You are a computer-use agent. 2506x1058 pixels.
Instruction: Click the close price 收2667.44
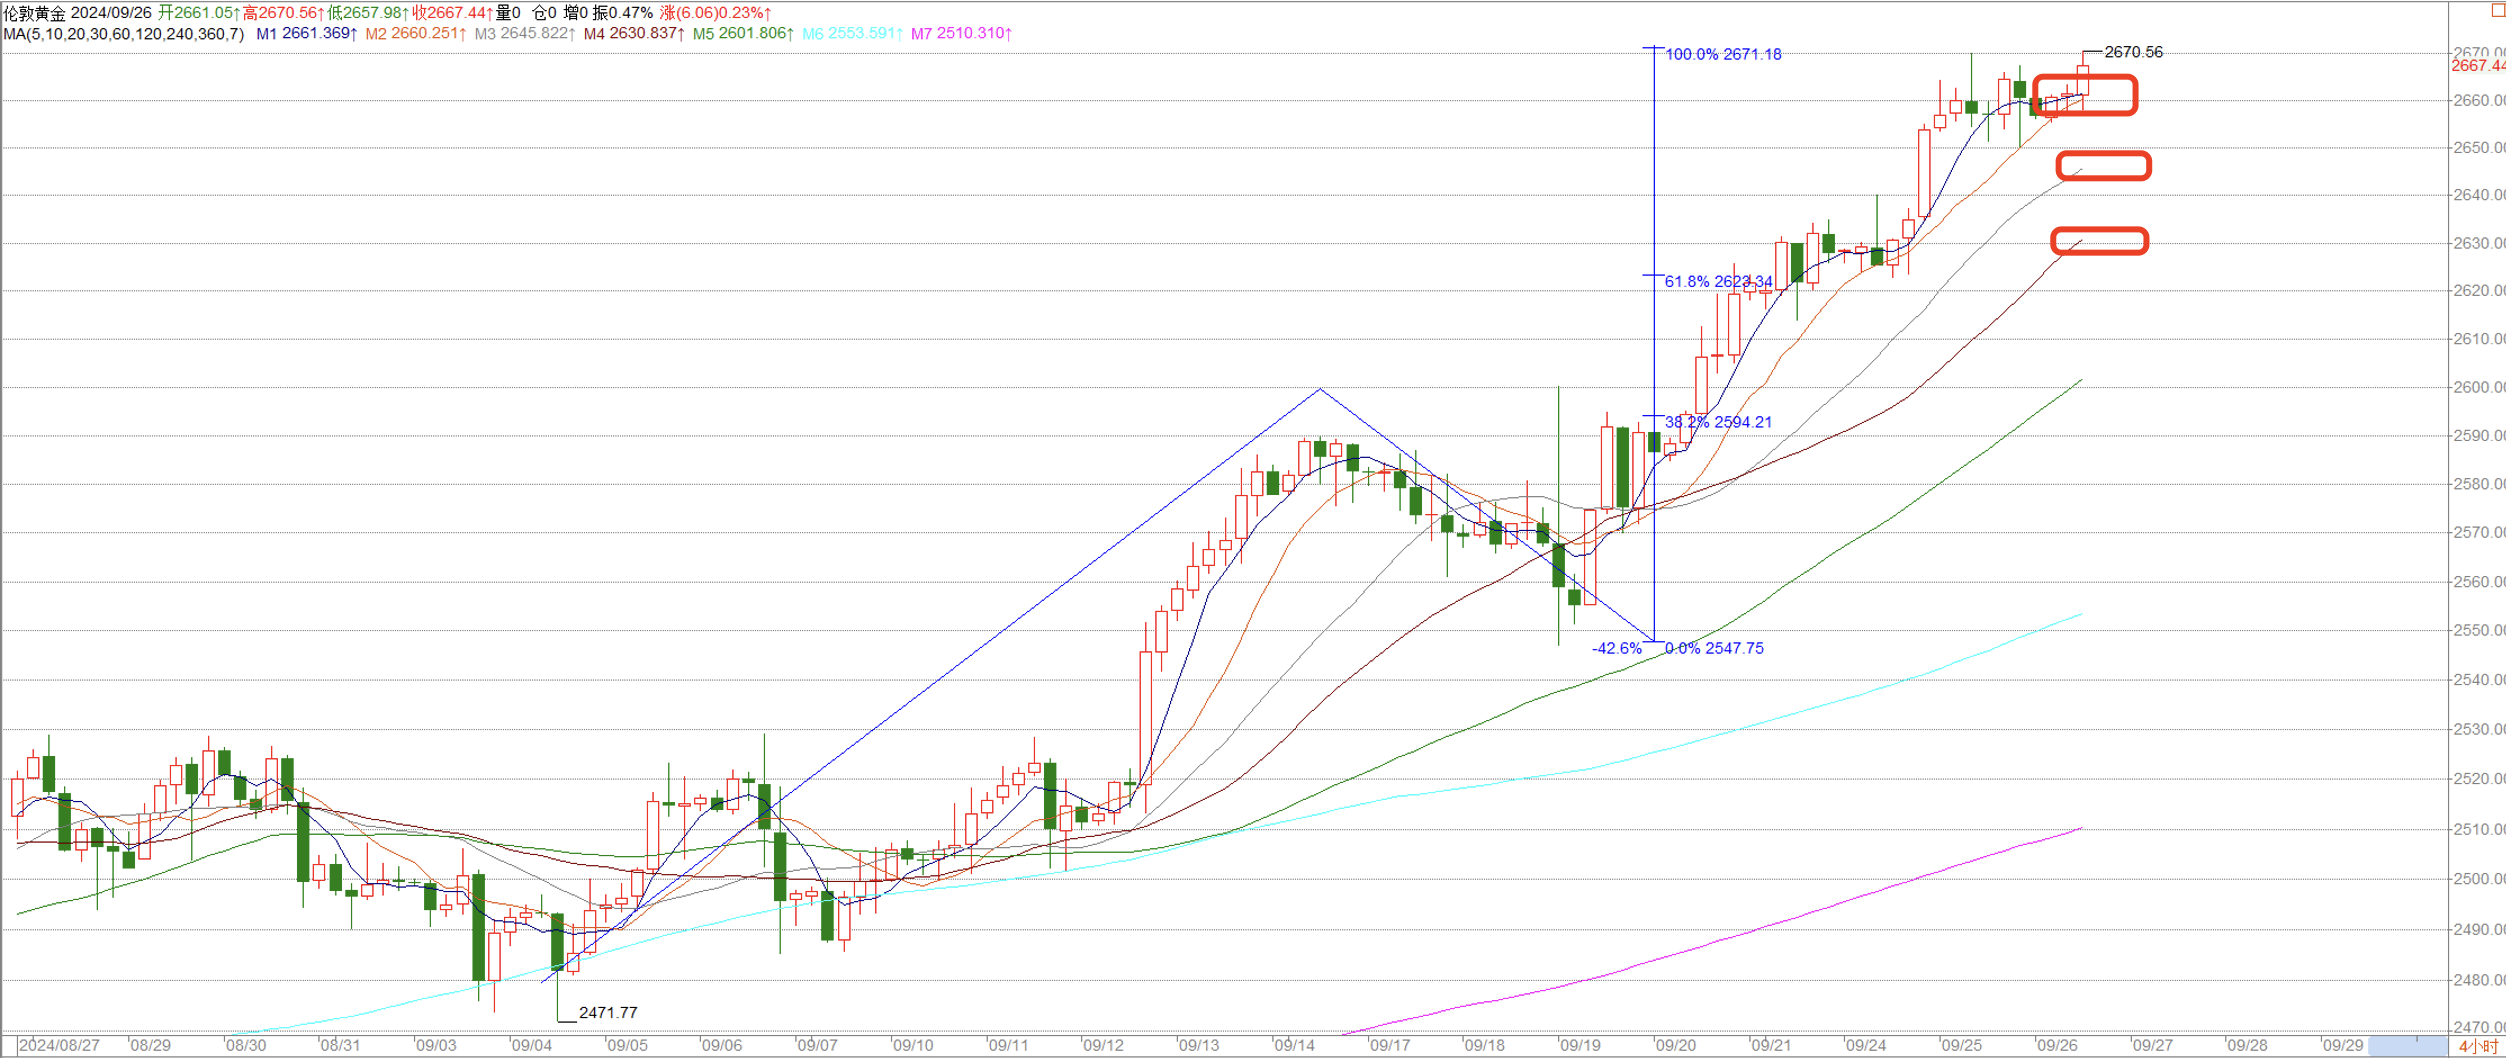(453, 13)
